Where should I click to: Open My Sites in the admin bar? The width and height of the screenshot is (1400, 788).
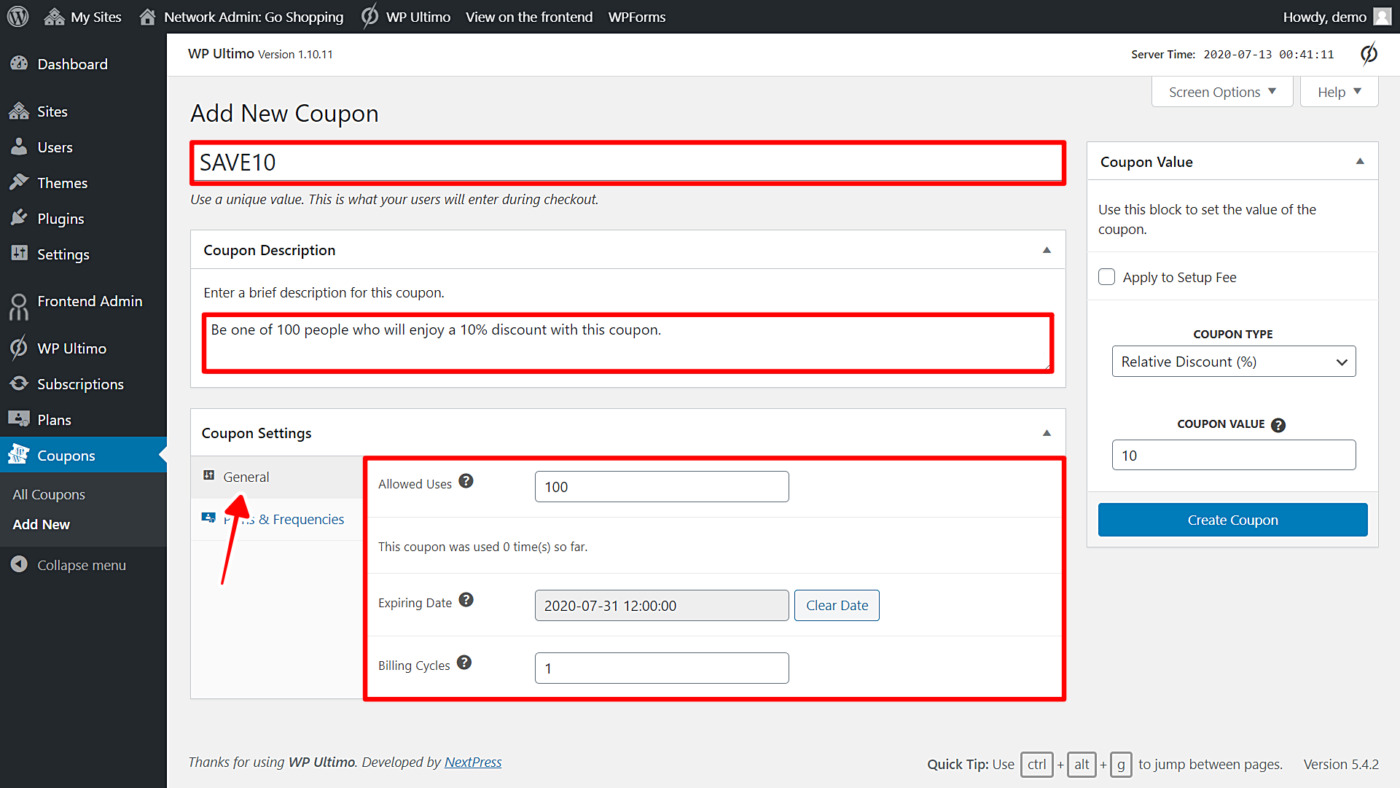pyautogui.click(x=82, y=17)
